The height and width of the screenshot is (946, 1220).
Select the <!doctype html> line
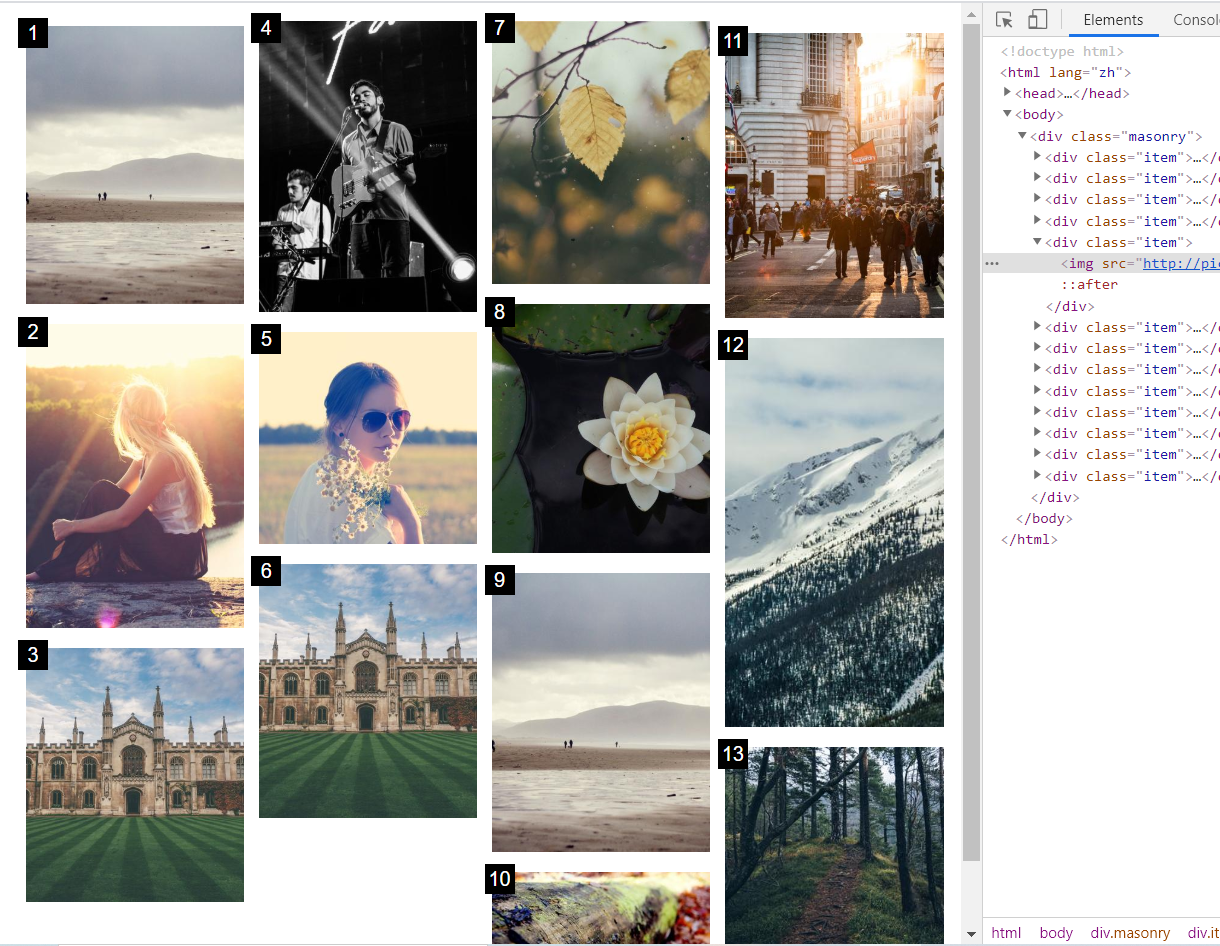(x=1063, y=51)
